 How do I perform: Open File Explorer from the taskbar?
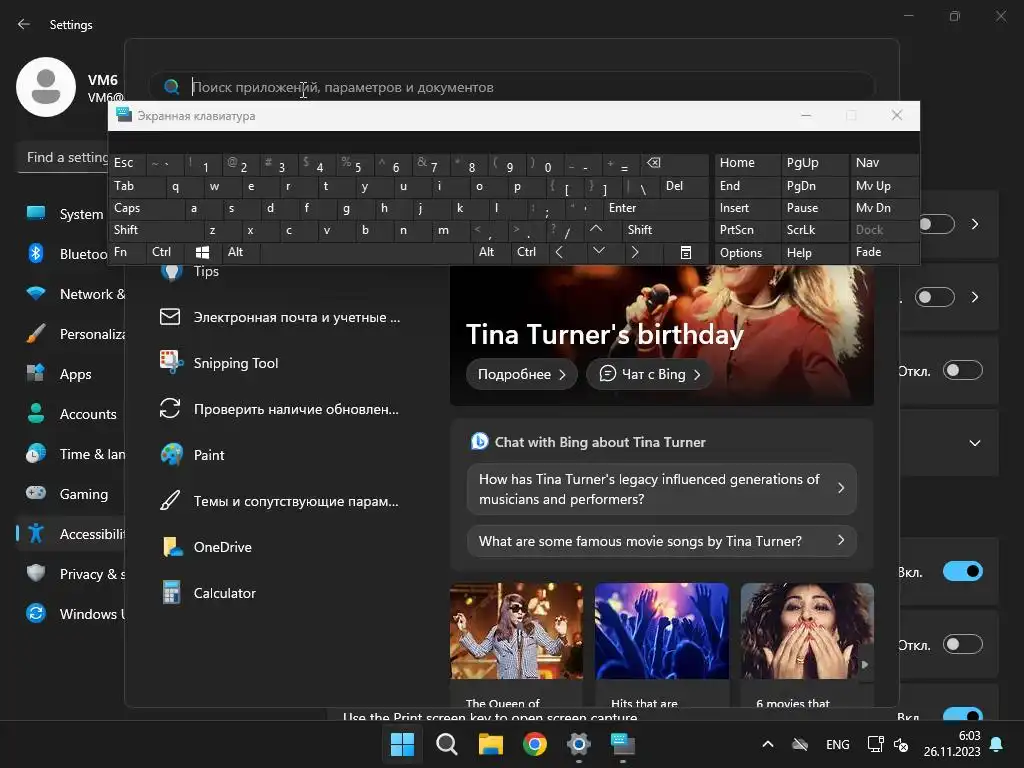(x=490, y=744)
